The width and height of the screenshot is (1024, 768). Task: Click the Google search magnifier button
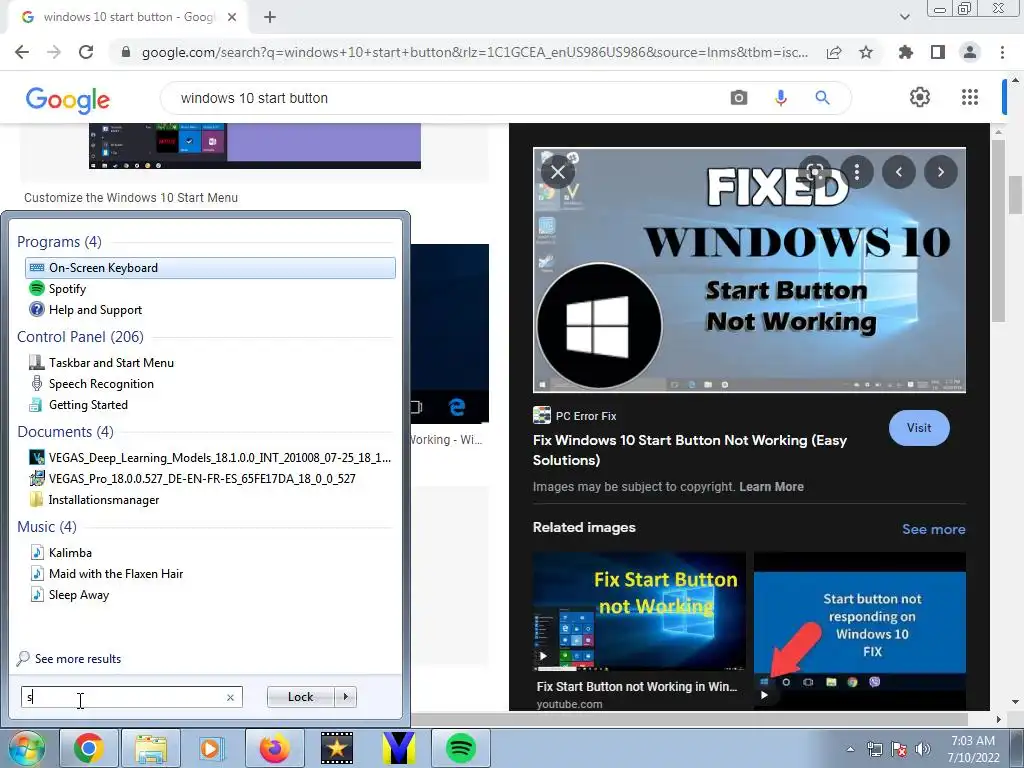(x=822, y=98)
